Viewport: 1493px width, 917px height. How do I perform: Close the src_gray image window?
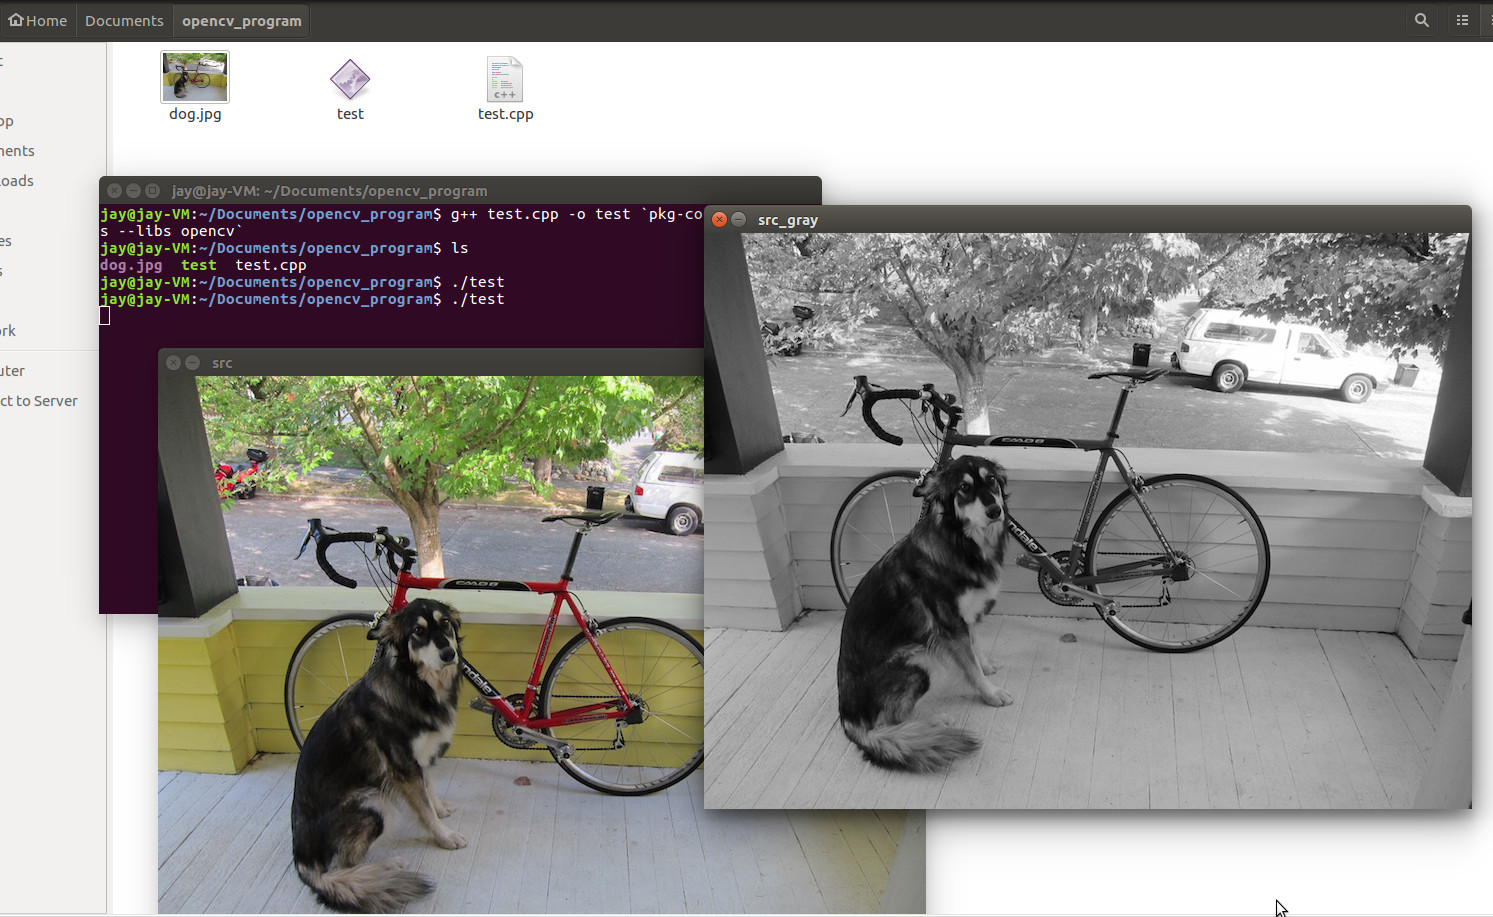coord(719,219)
